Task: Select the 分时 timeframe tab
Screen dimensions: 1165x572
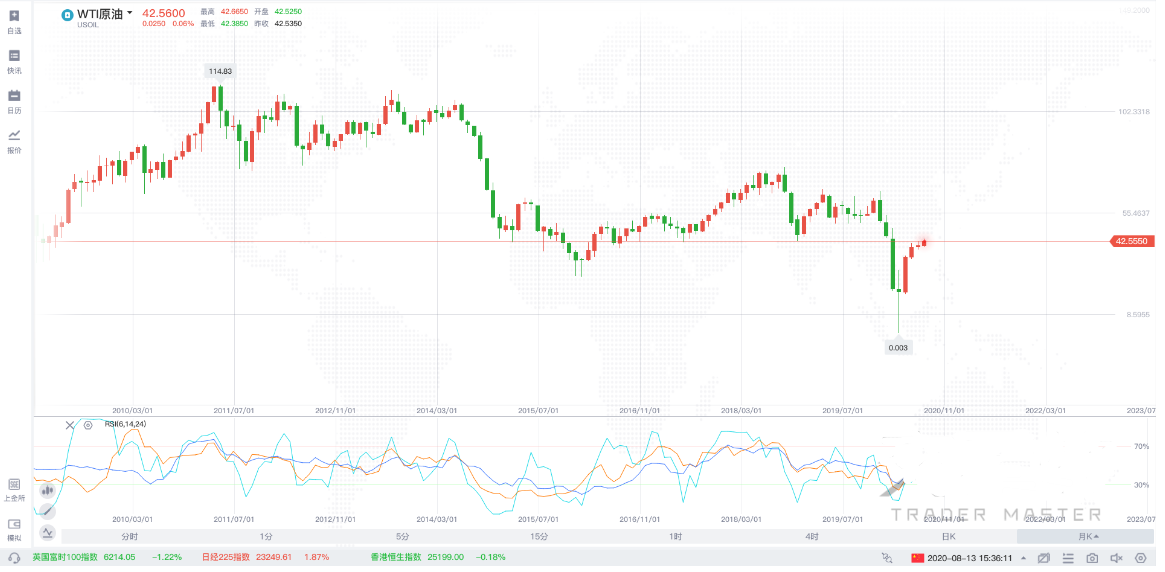Action: 129,536
